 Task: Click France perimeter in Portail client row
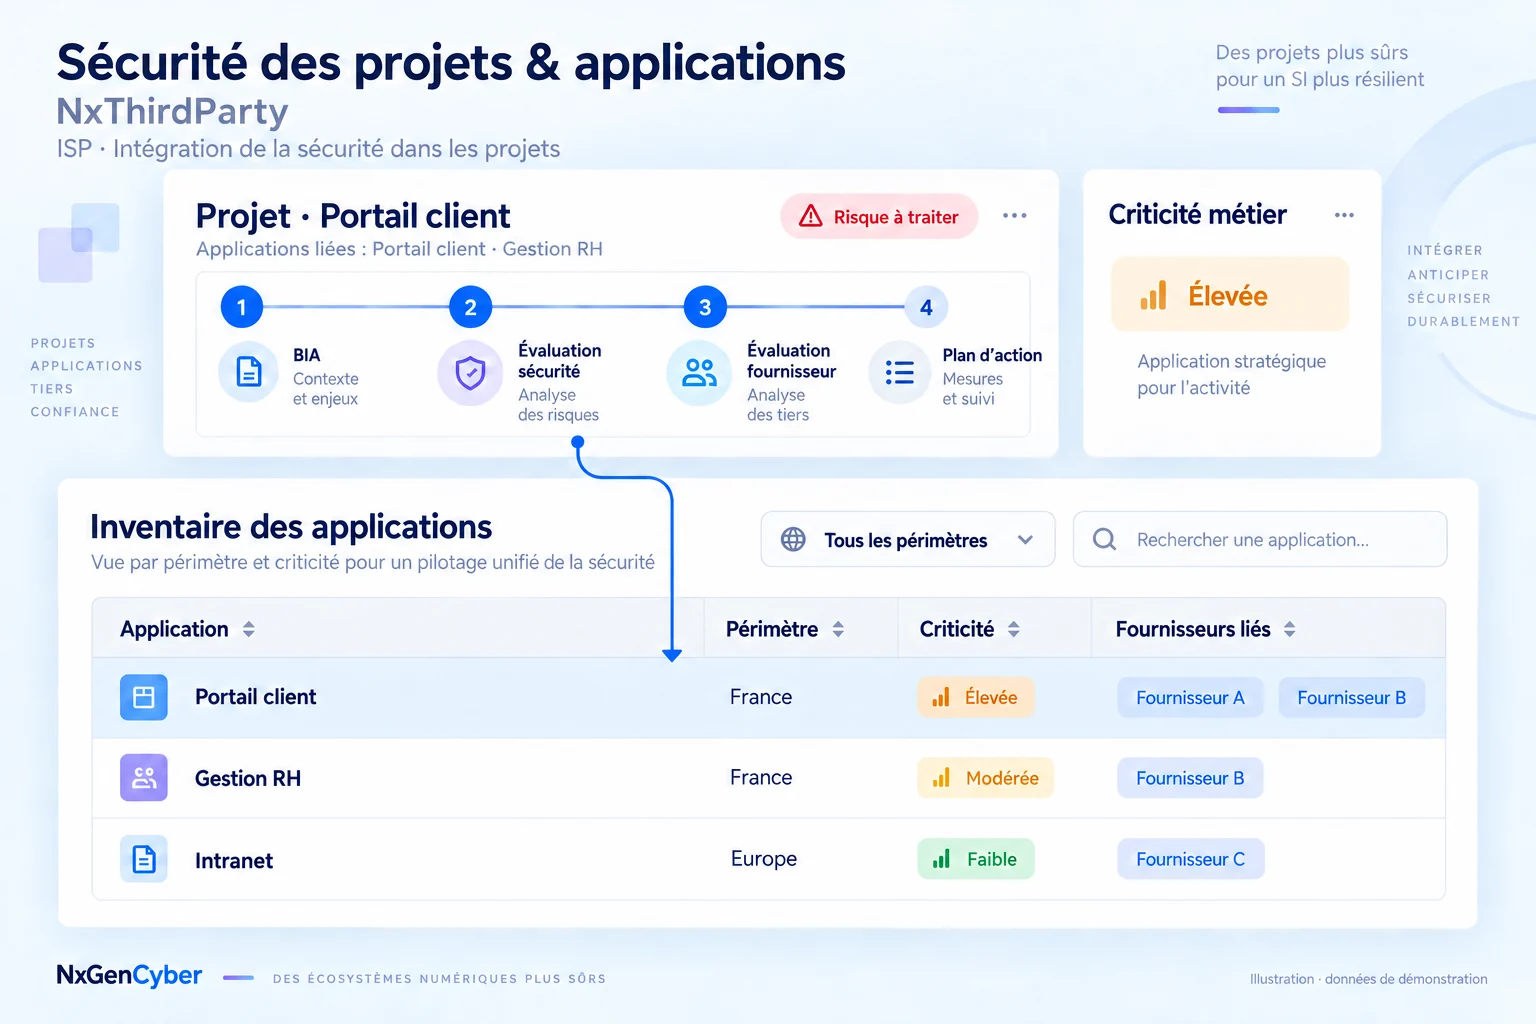tap(761, 697)
